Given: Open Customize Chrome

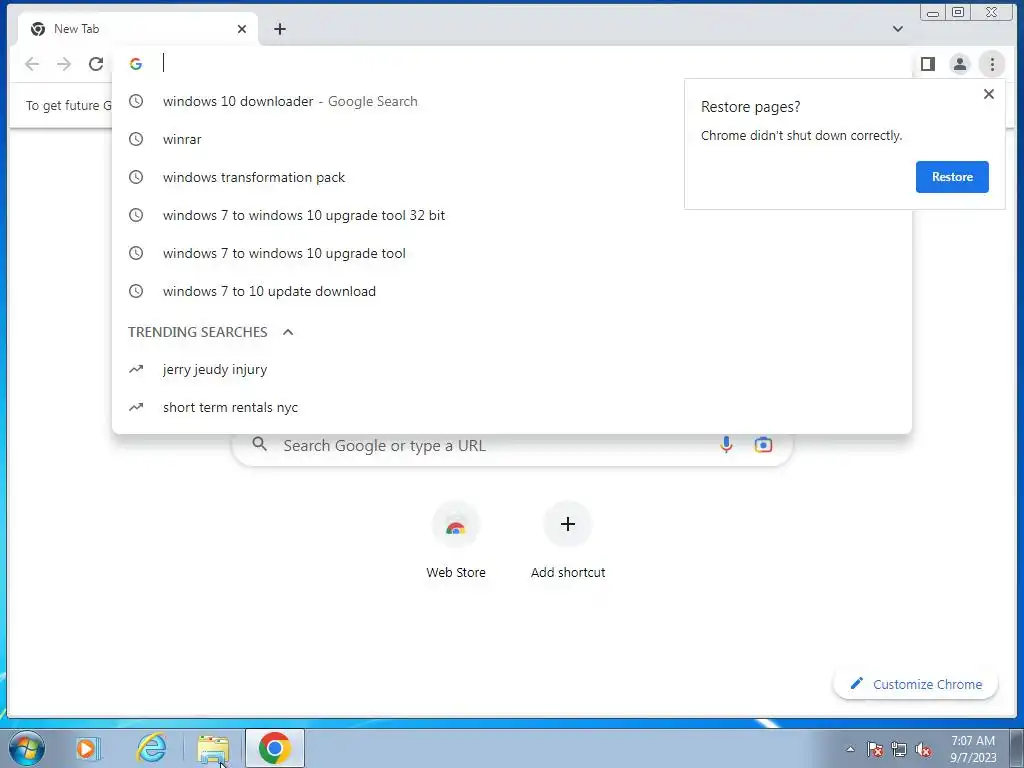Looking at the screenshot, I should tap(916, 684).
